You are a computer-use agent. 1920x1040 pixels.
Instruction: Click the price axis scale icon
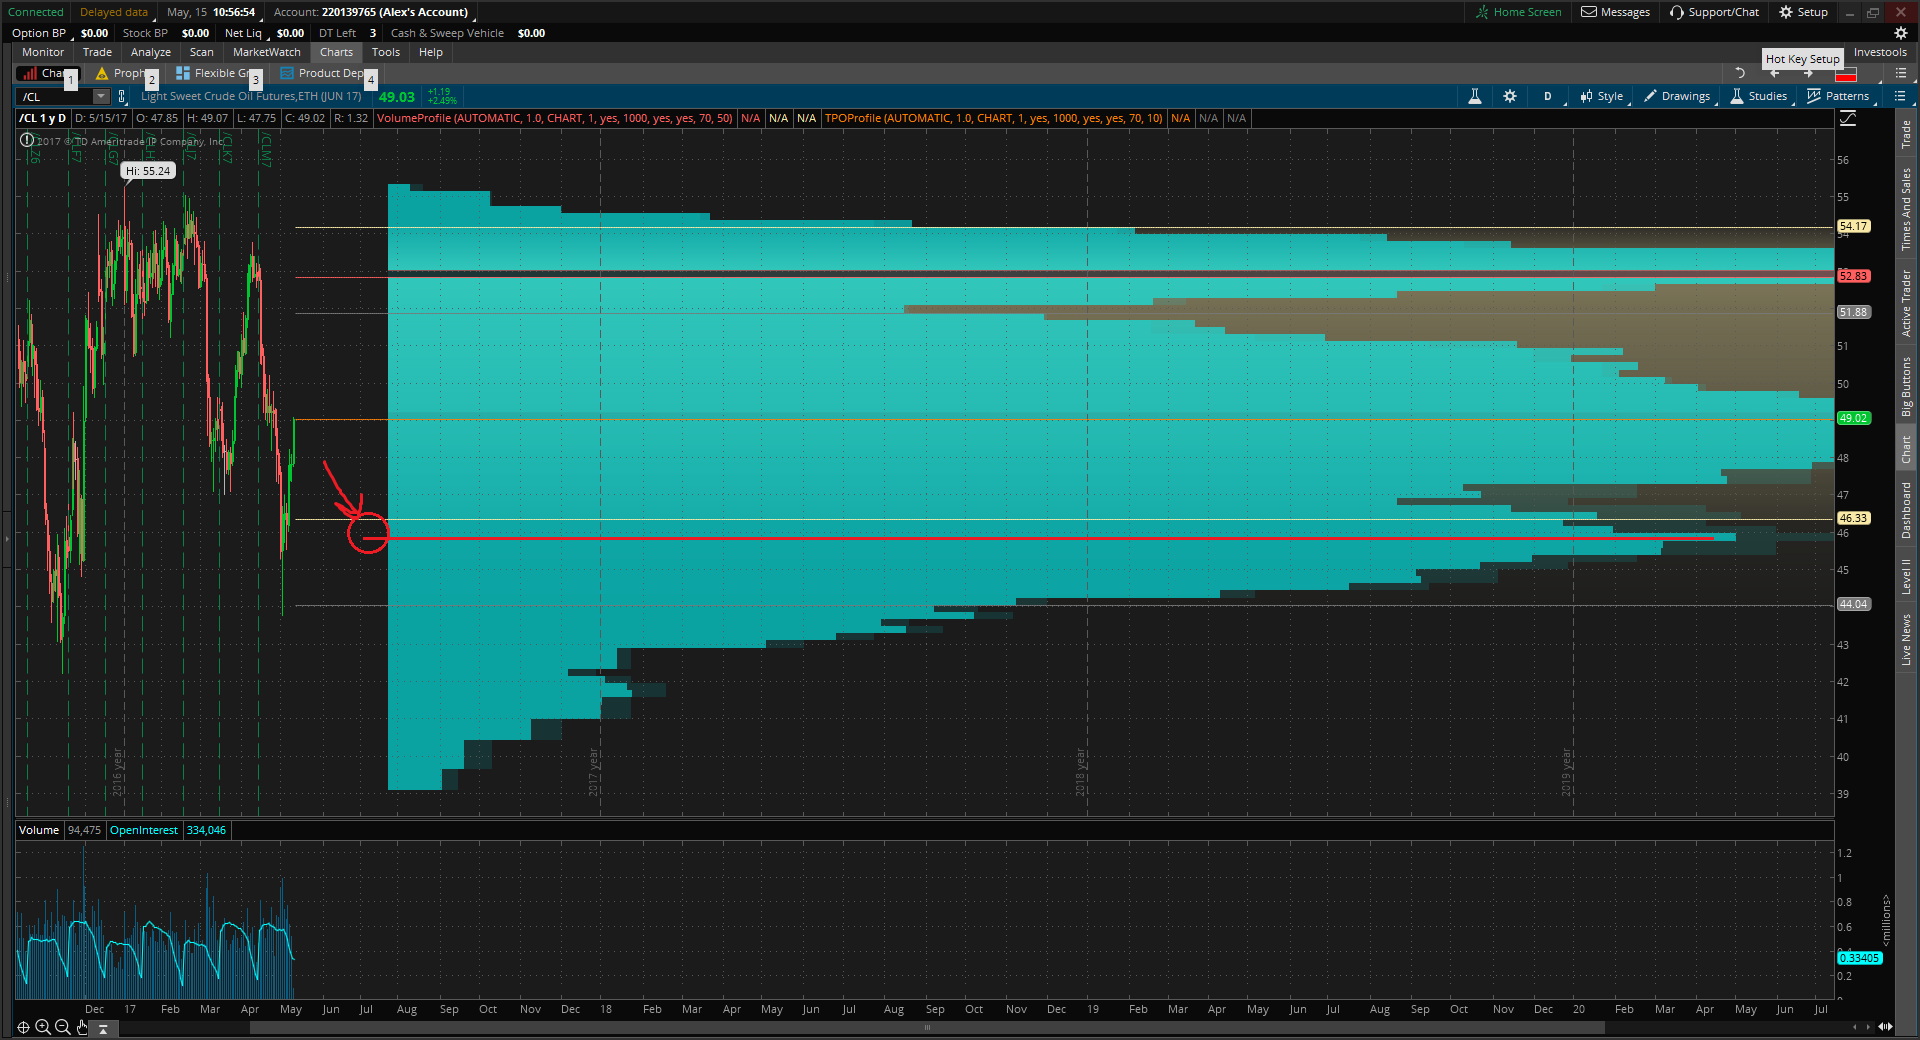pos(1848,118)
